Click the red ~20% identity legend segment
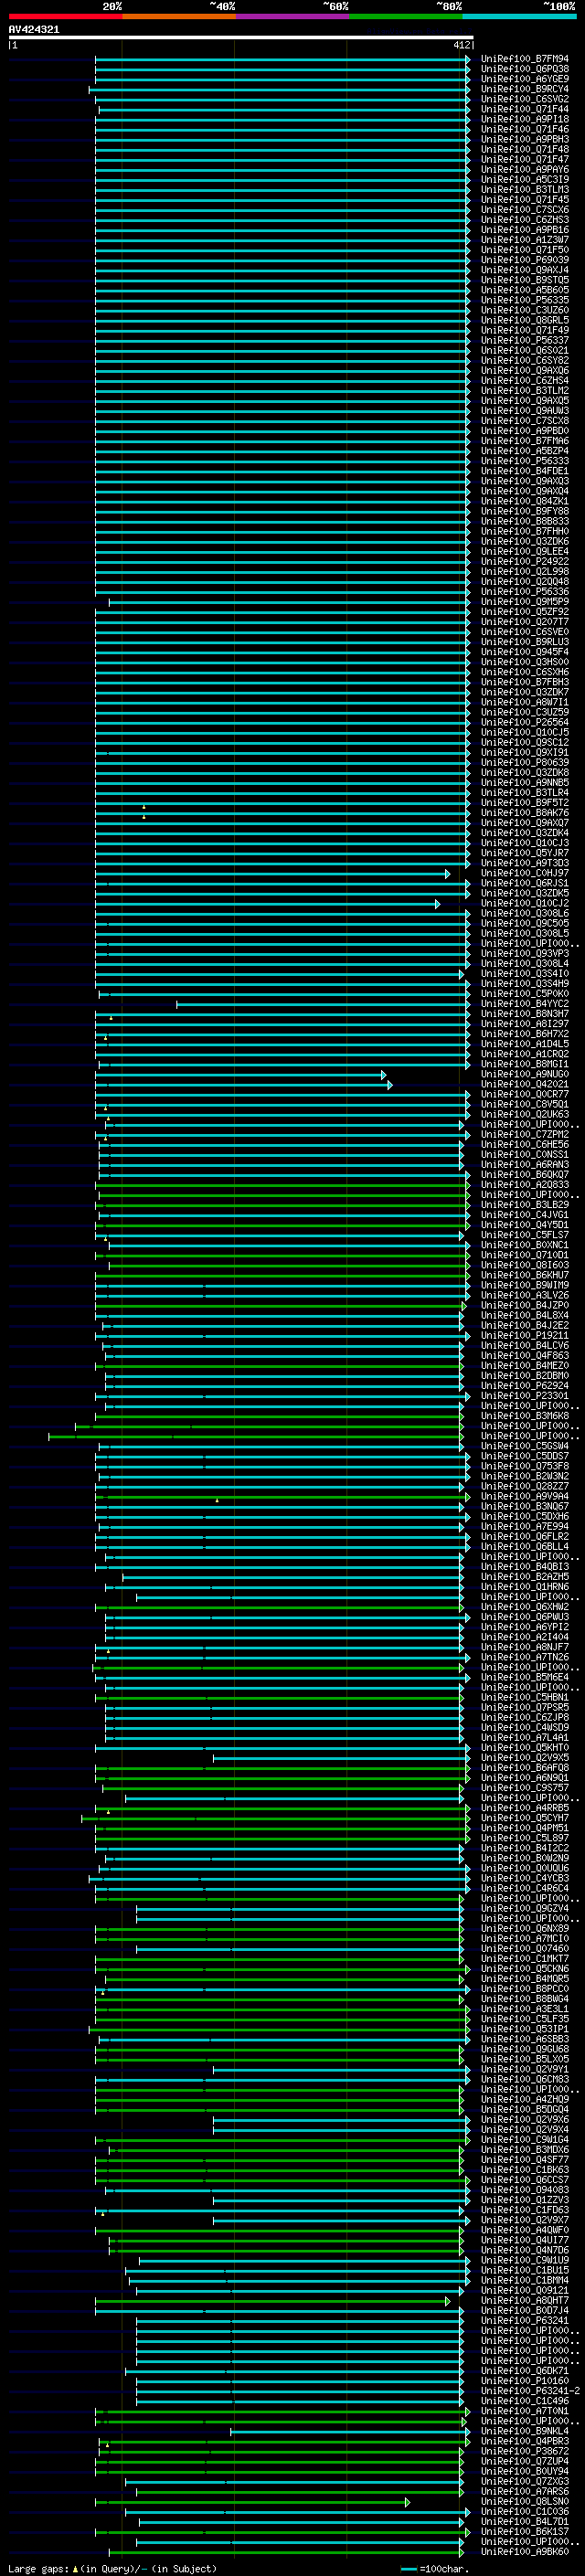The image size is (585, 2576). 65,16
